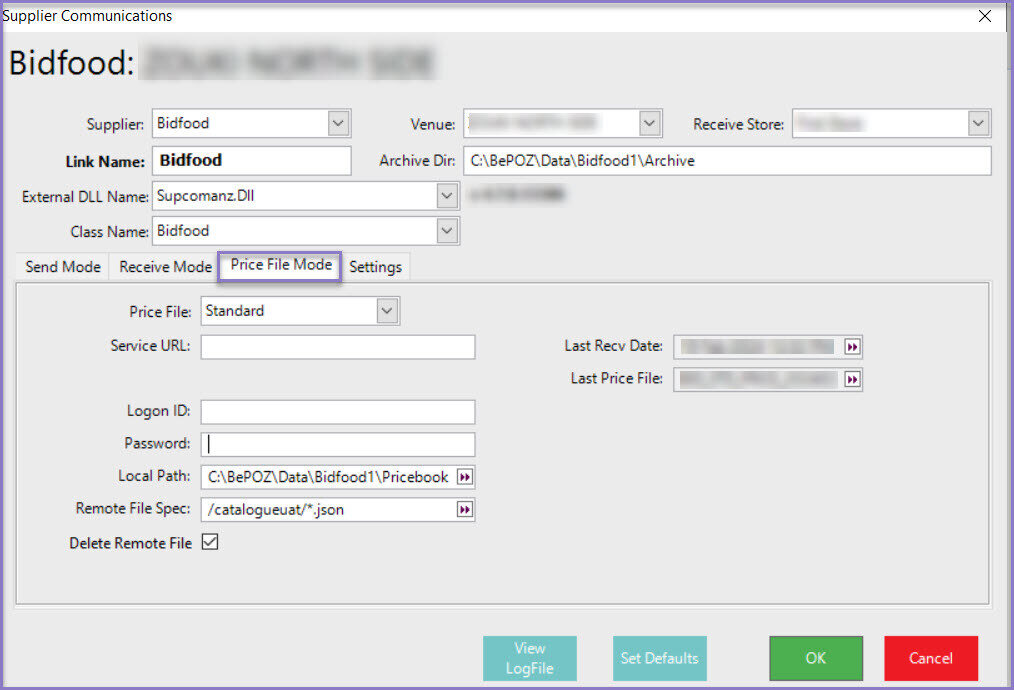
Task: Click the Last Recv Date arrow icon
Action: coord(852,347)
